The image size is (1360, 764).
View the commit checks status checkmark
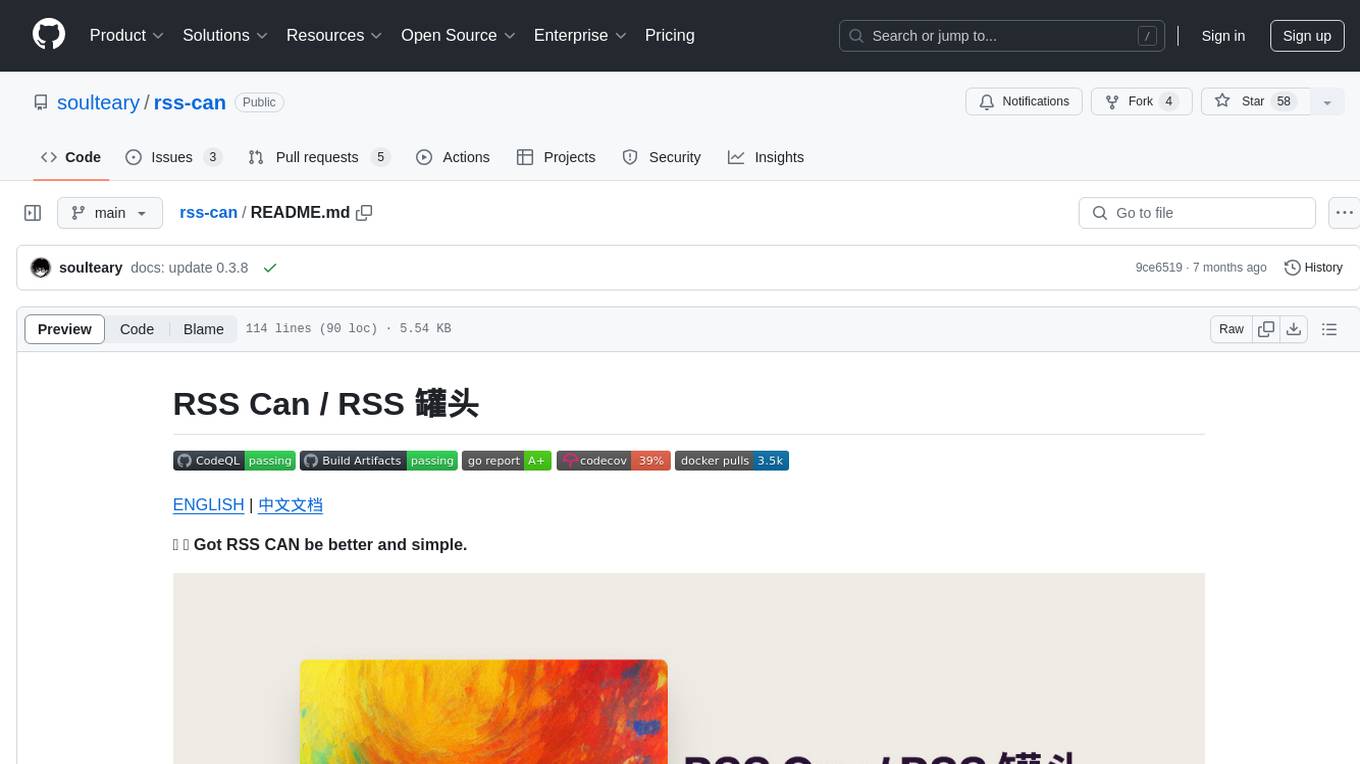[x=270, y=268]
